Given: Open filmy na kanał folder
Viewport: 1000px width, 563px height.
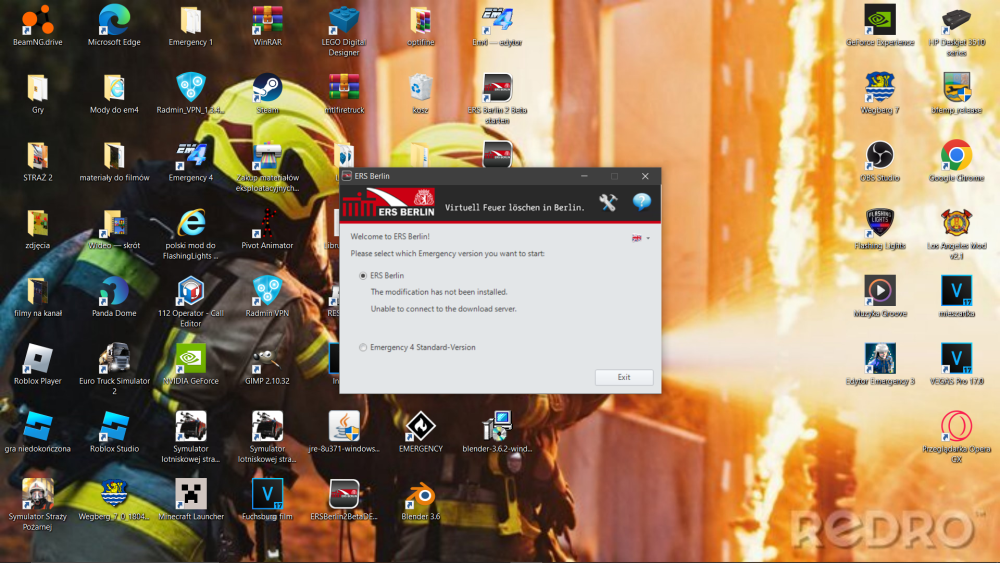Looking at the screenshot, I should [38, 297].
